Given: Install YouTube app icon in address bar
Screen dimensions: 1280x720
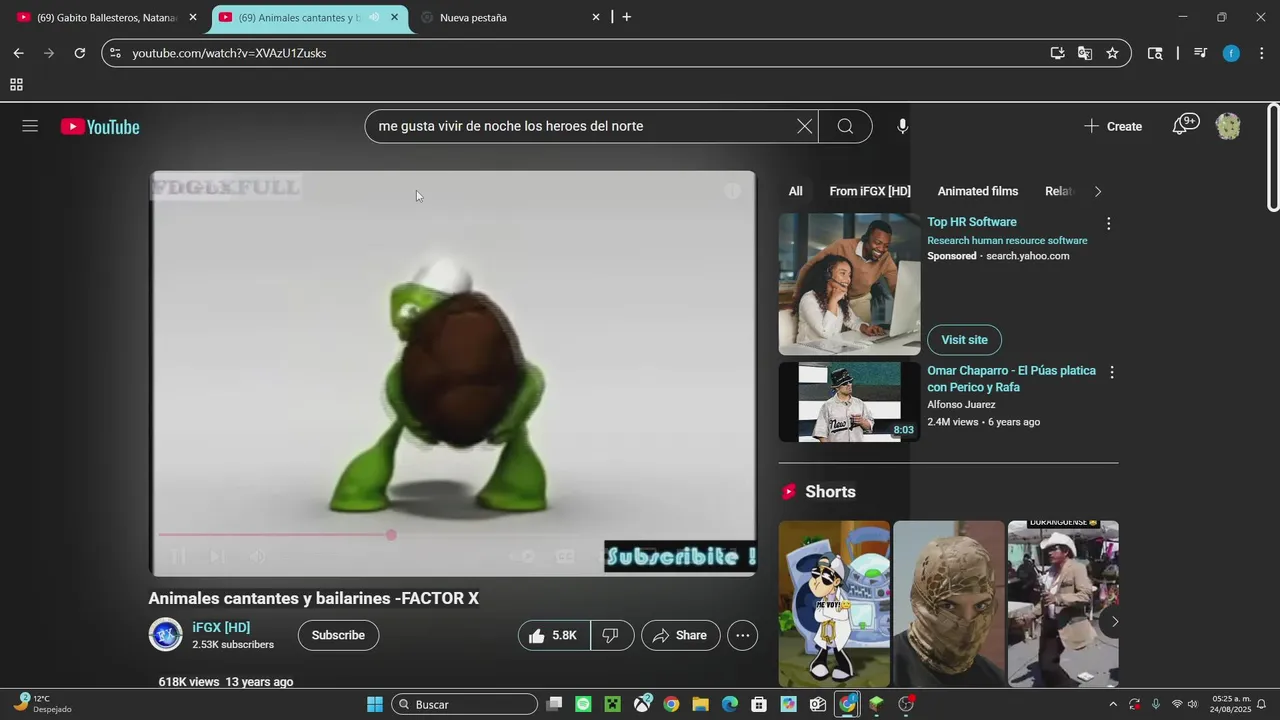Looking at the screenshot, I should [x=1057, y=53].
